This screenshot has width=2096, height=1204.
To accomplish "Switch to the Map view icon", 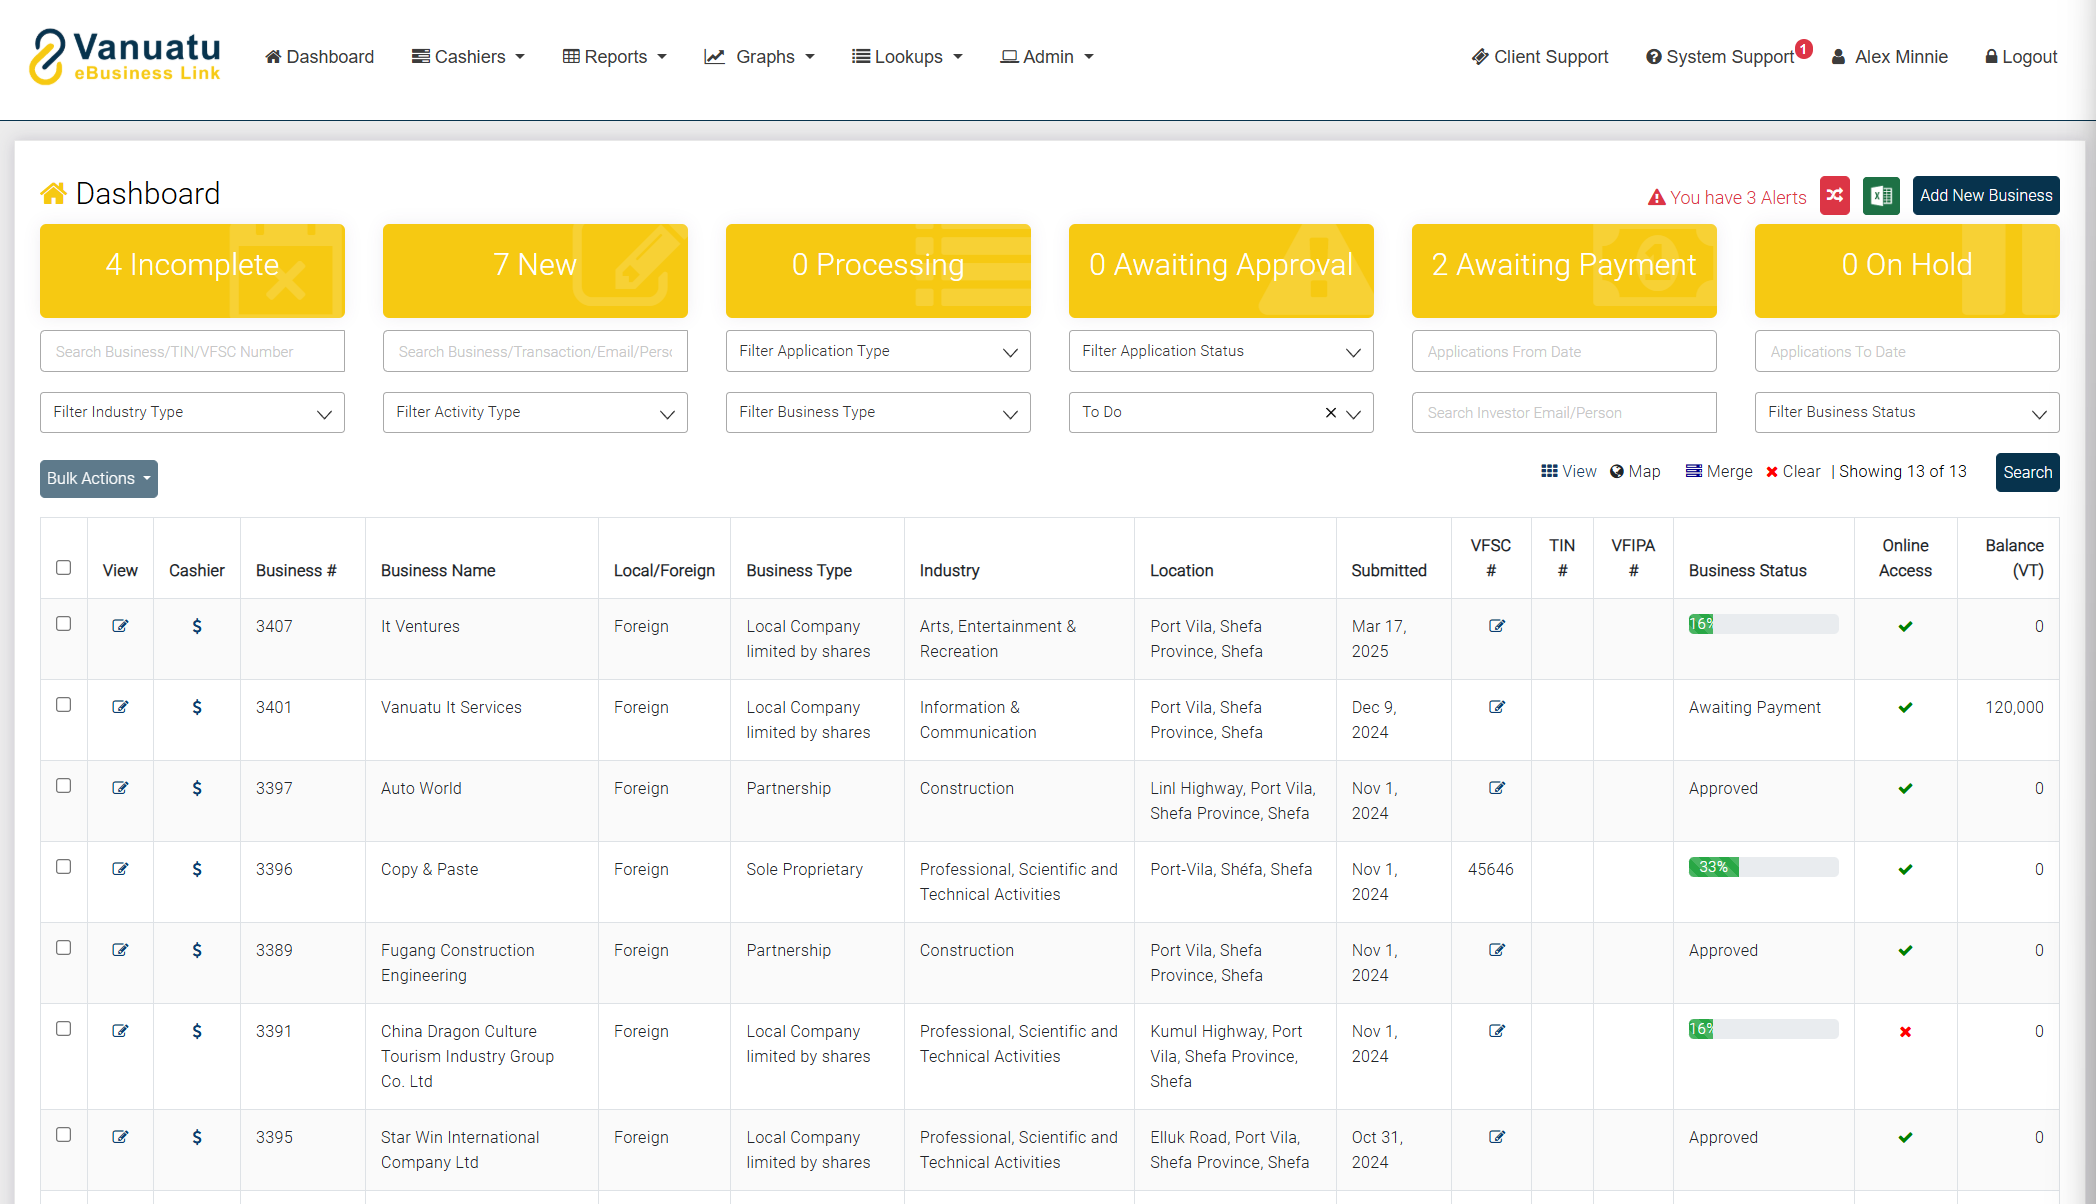I will [x=1634, y=472].
